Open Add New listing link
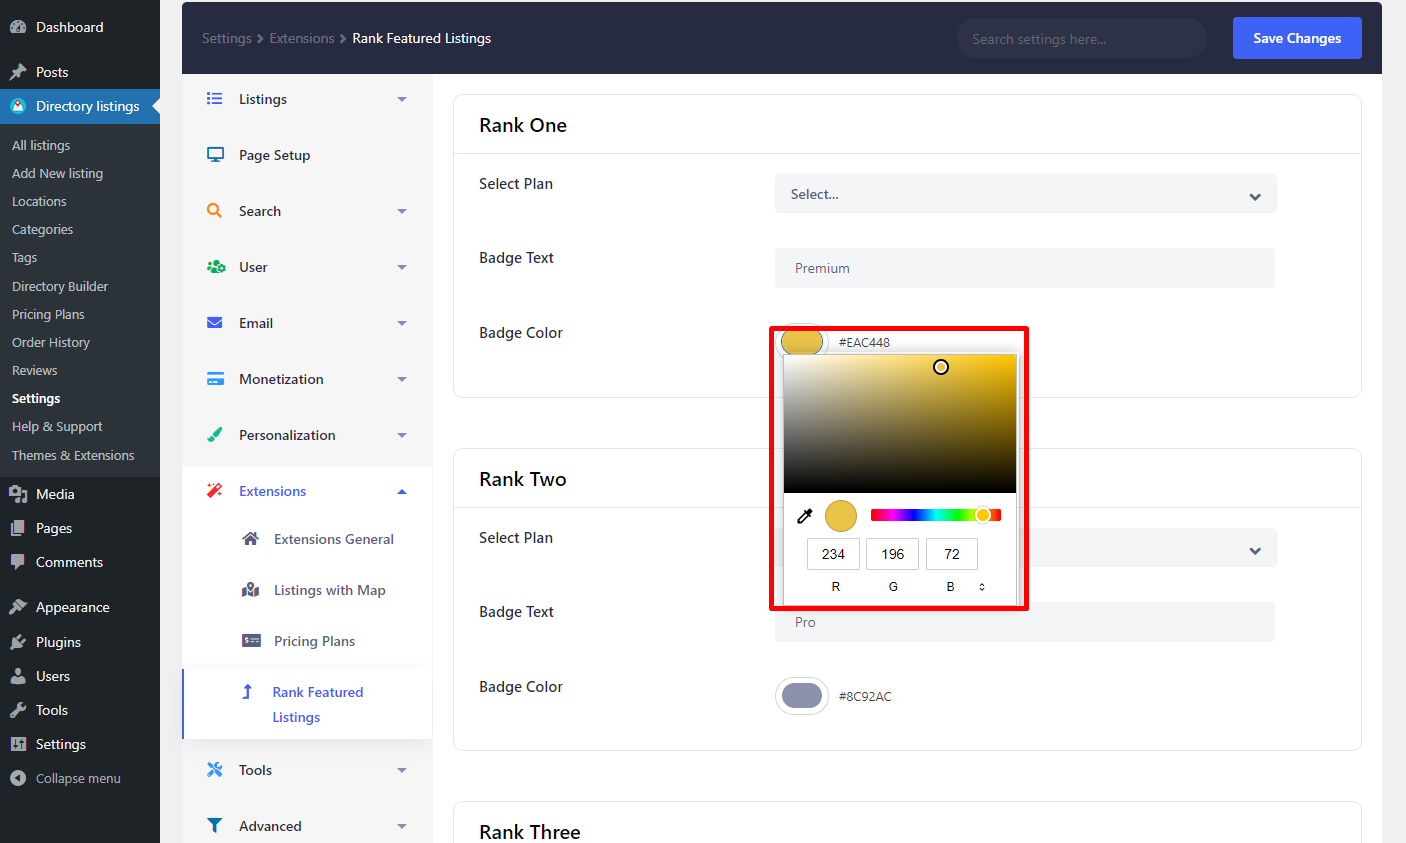This screenshot has height=843, width=1406. click(x=57, y=173)
